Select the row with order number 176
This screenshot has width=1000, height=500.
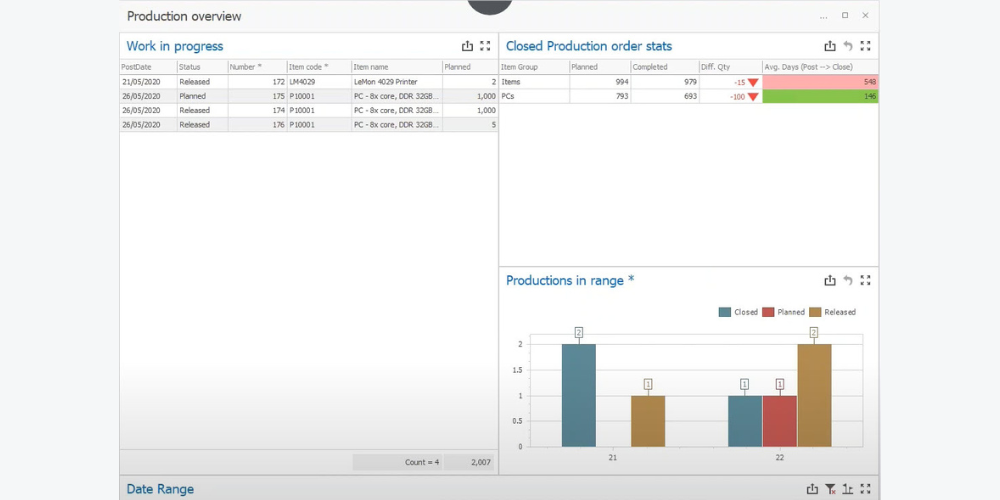[309, 125]
